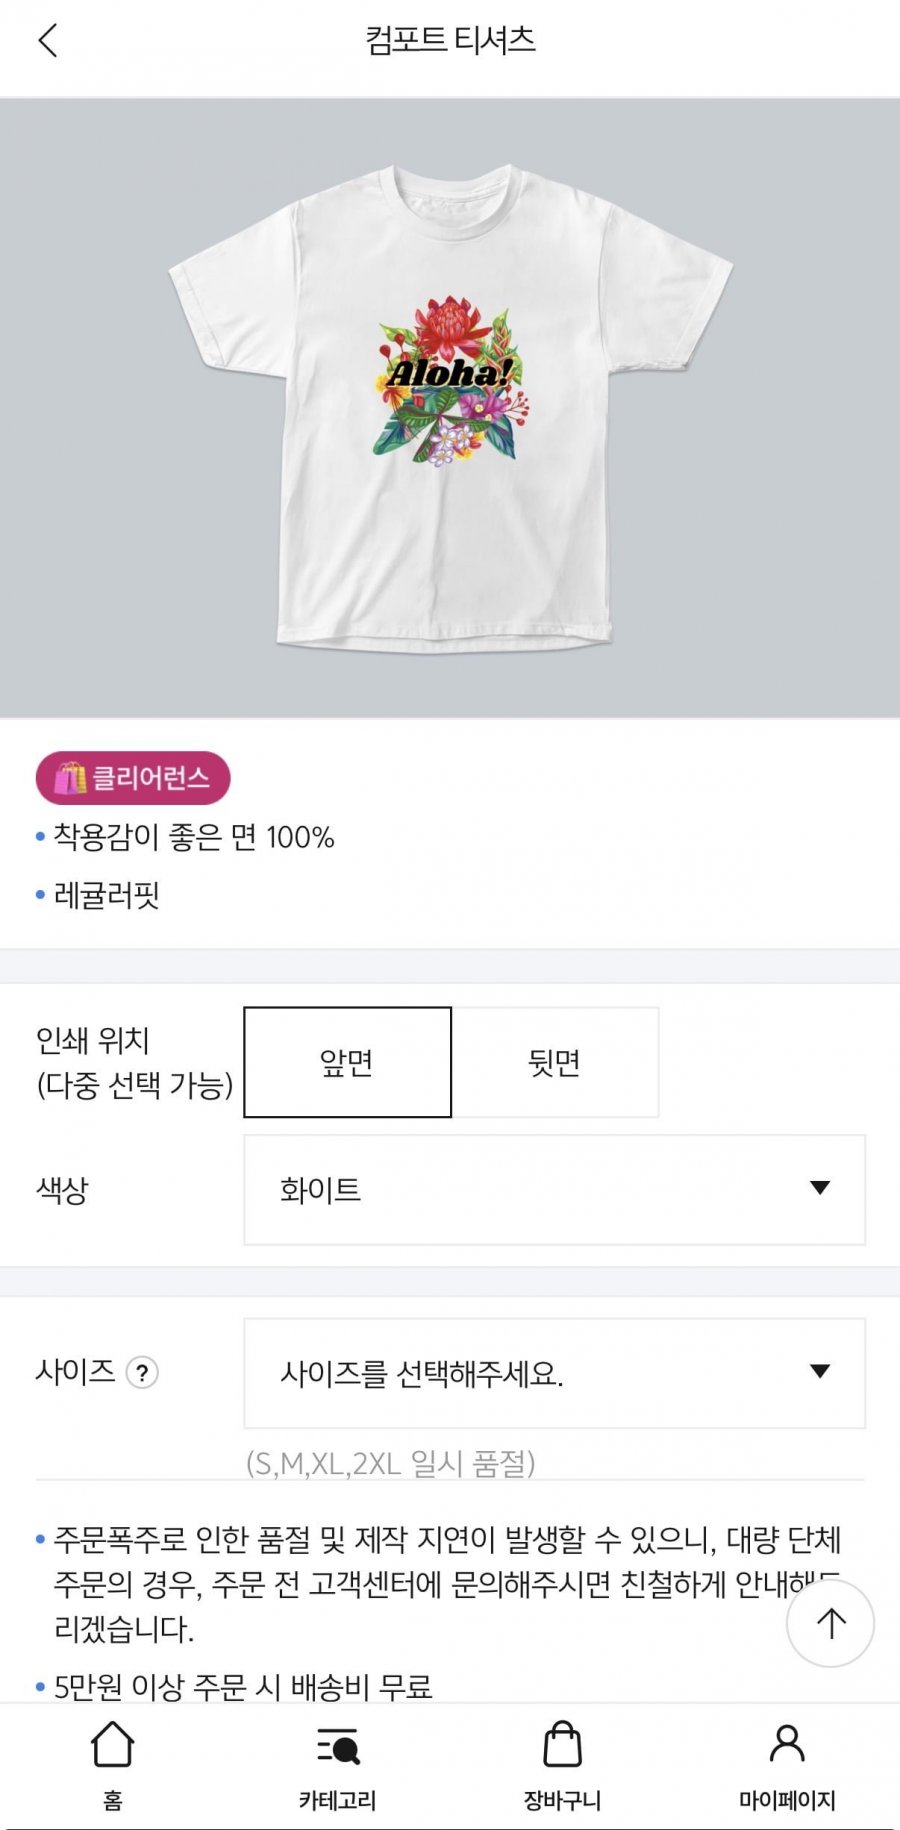Expand the size (사이즈) selection dropdown
The image size is (900, 1830).
coord(554,1373)
